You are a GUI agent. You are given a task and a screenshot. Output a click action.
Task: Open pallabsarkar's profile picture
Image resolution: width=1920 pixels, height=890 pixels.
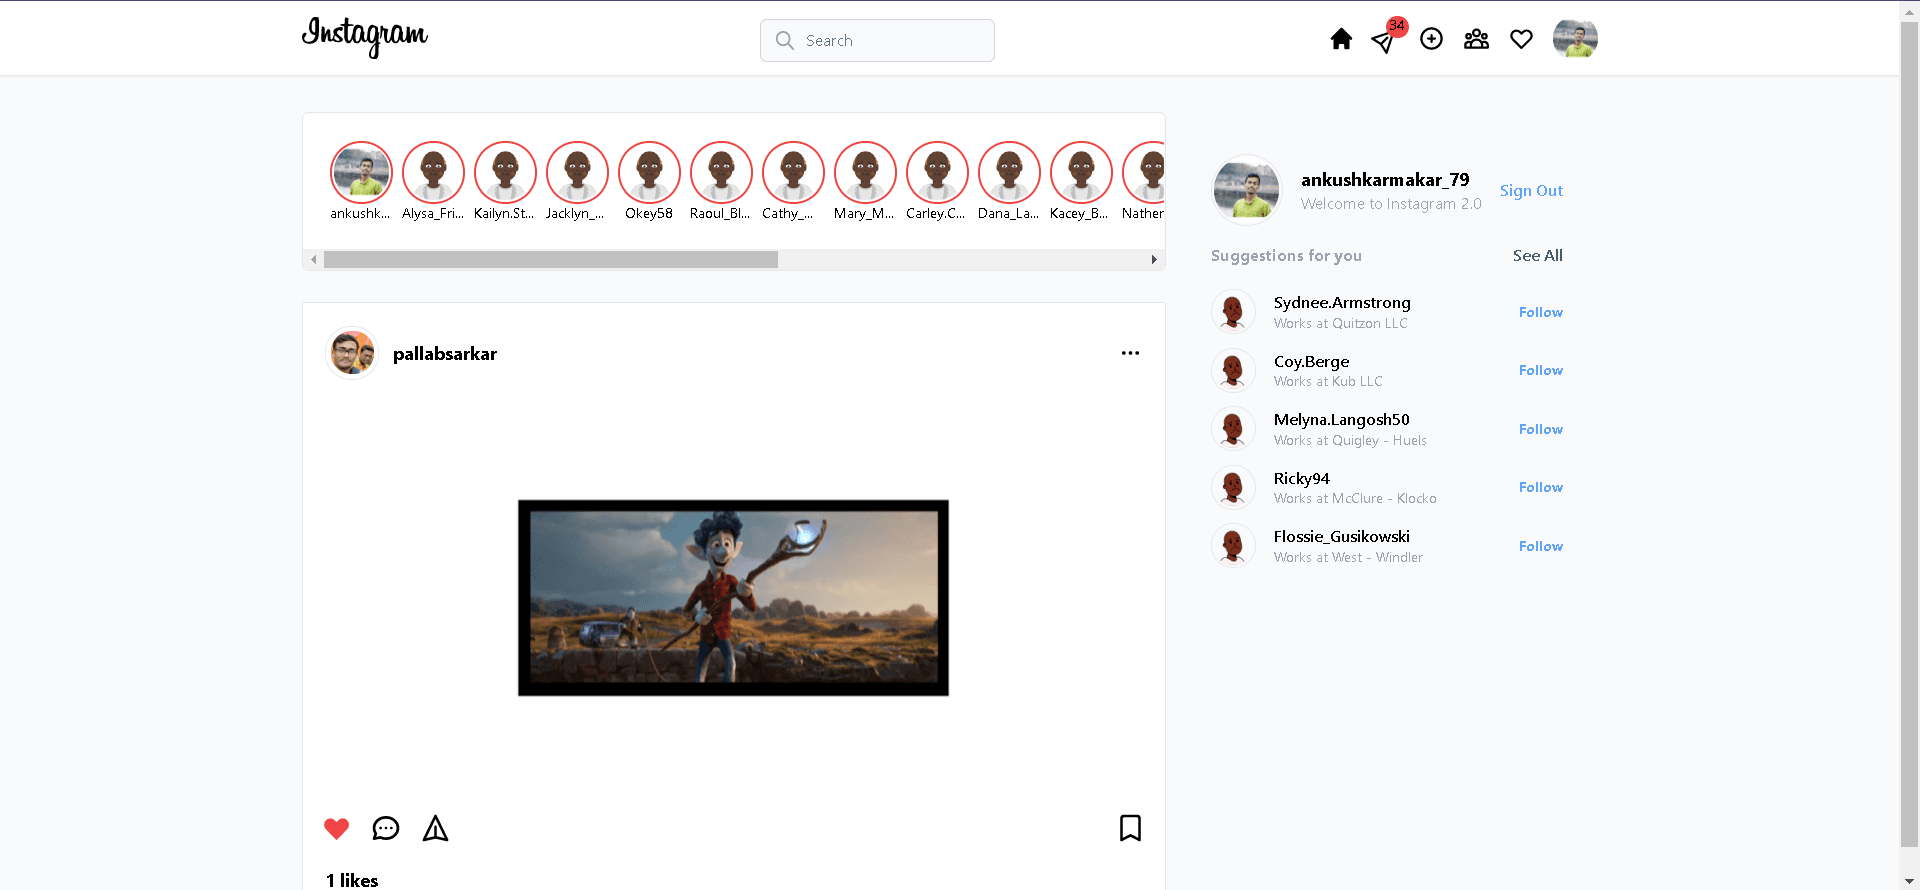click(x=352, y=353)
